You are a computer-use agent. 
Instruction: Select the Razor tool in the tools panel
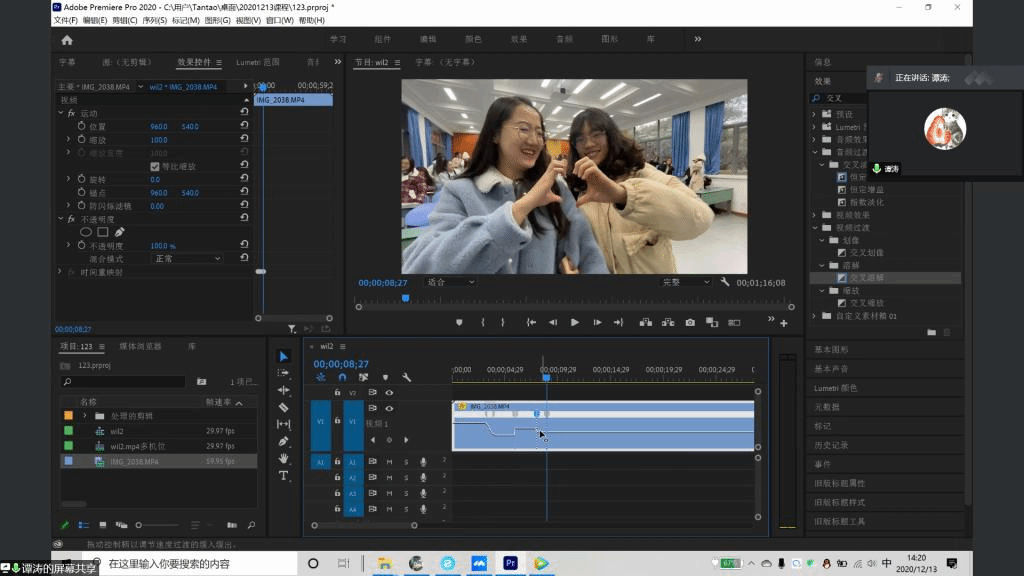pos(284,407)
